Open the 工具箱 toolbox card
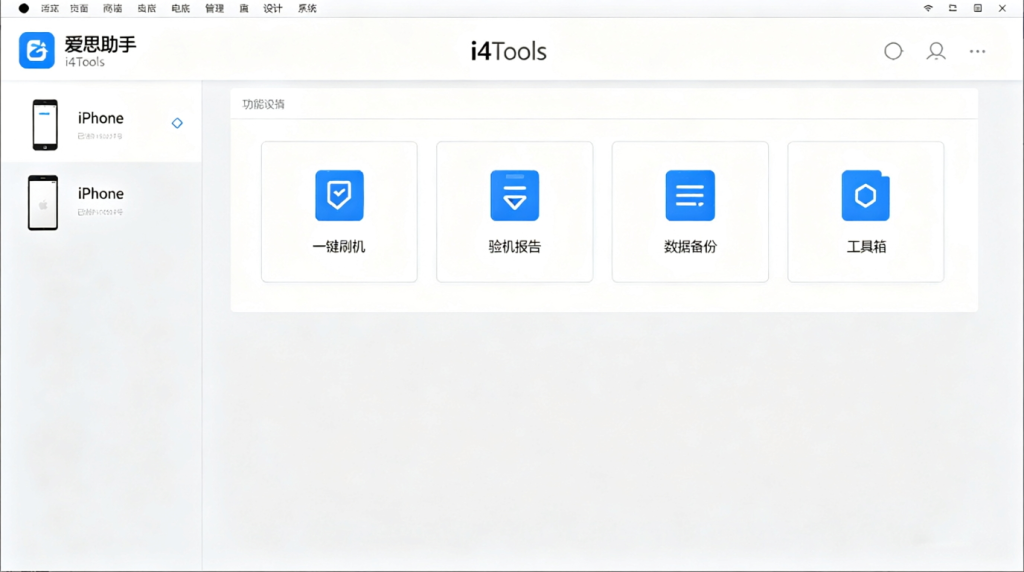This screenshot has height=572, width=1024. click(865, 212)
